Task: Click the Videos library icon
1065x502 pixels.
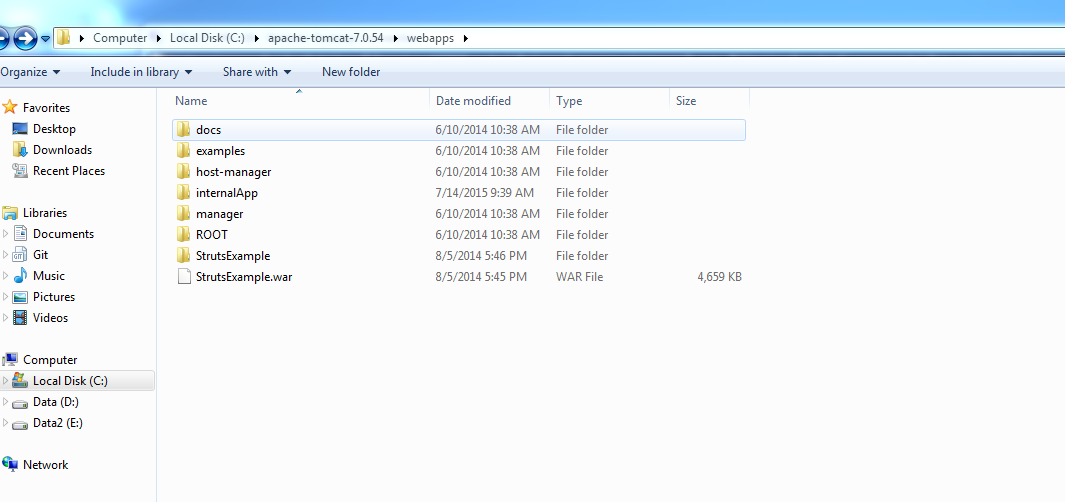Action: (20, 317)
